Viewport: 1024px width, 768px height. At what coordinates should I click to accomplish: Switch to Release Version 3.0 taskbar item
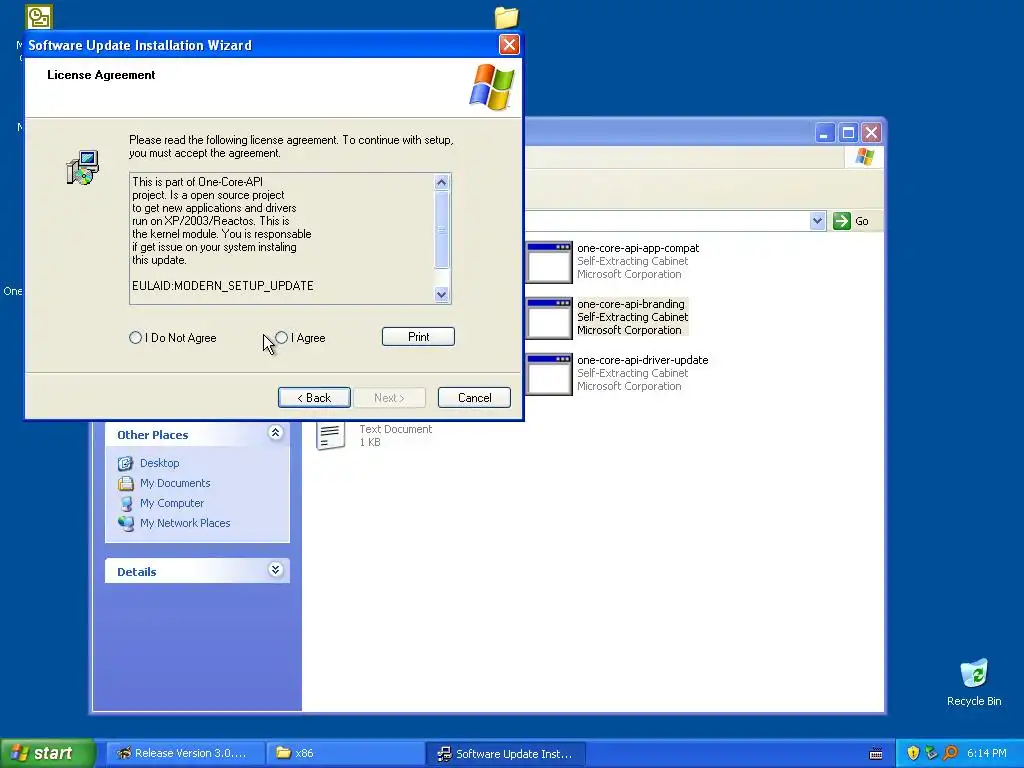tap(185, 753)
